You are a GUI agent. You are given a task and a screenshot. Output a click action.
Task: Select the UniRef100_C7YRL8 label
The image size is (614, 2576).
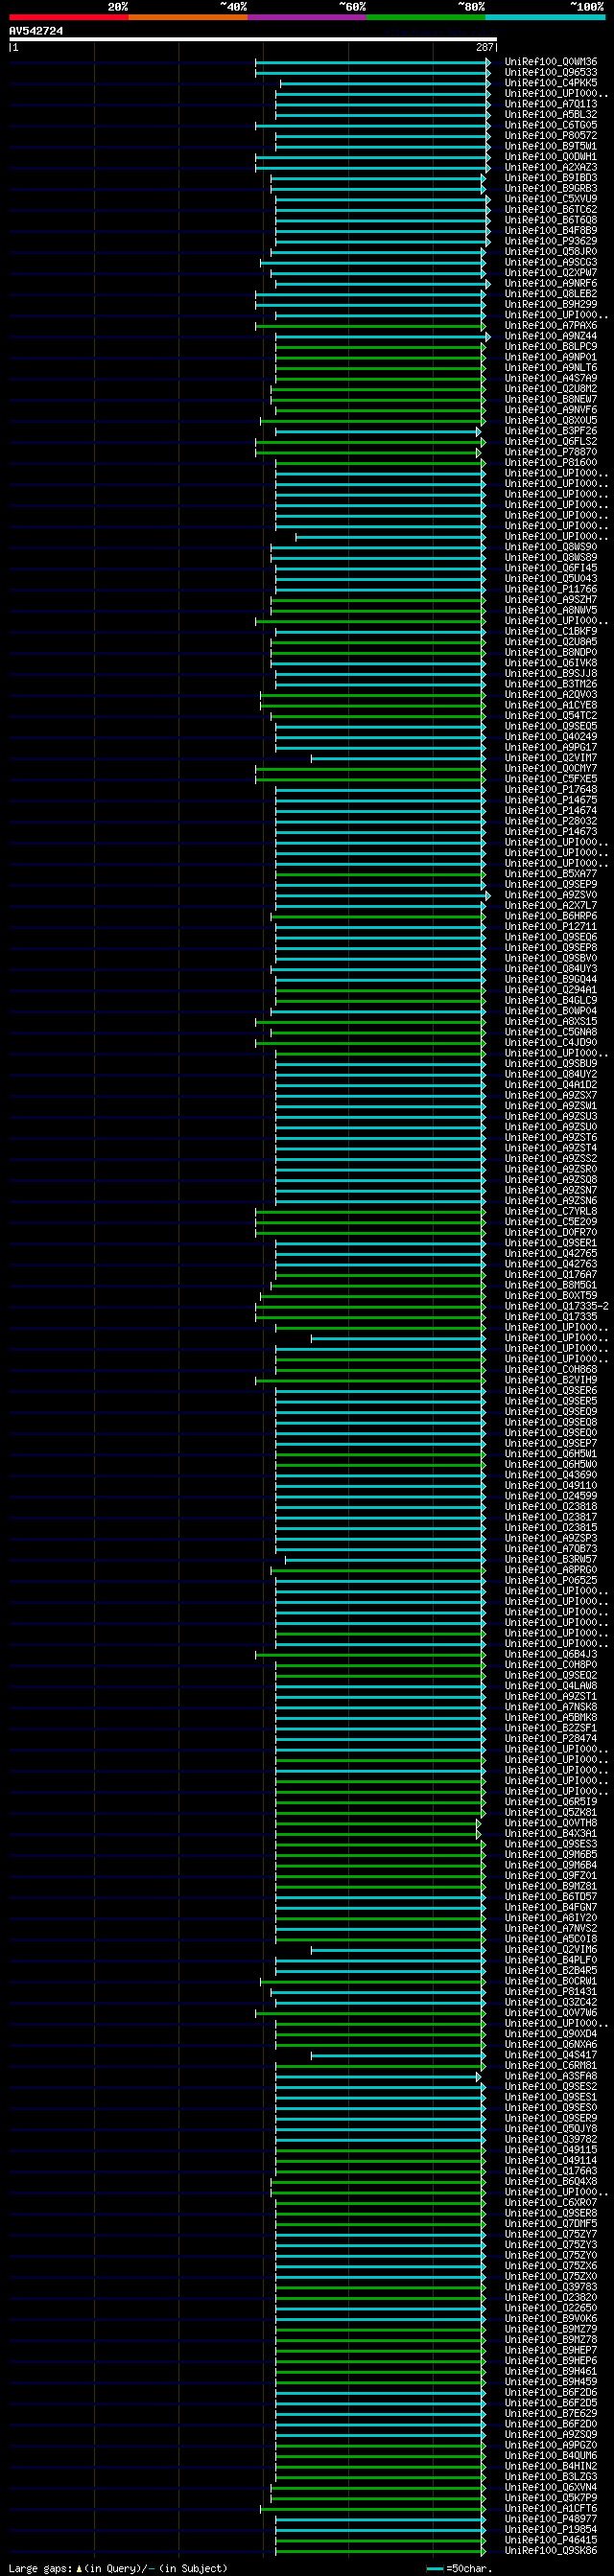(551, 1212)
